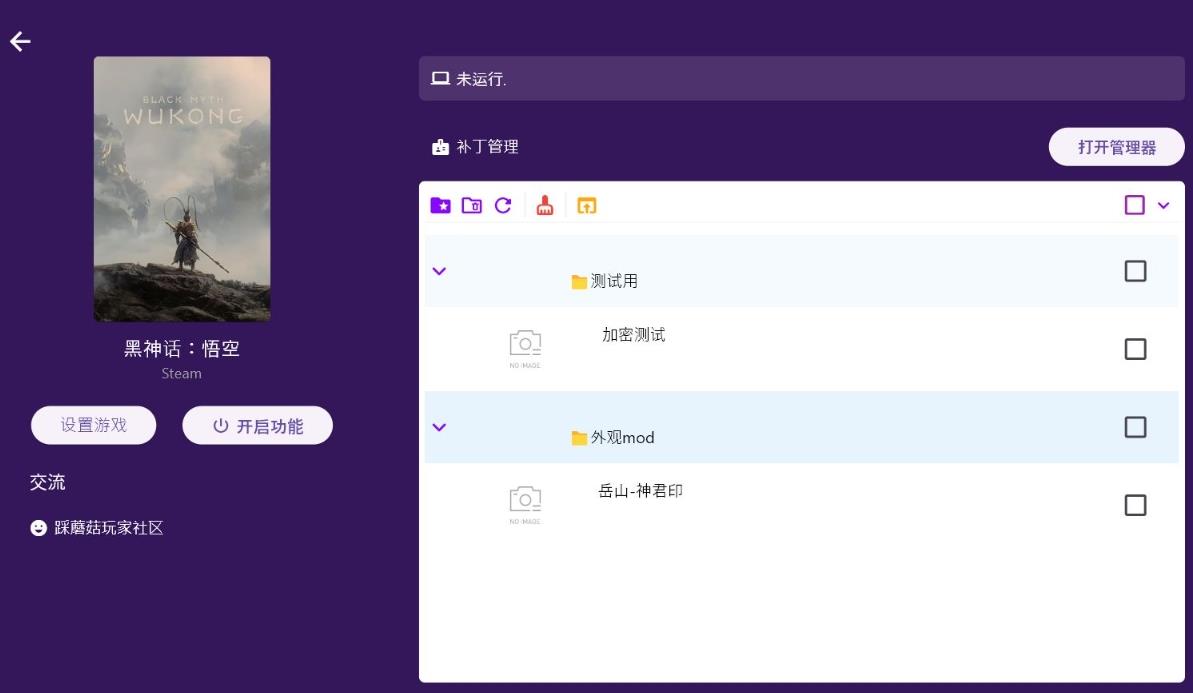Click the red broom cleanup icon

[545, 205]
